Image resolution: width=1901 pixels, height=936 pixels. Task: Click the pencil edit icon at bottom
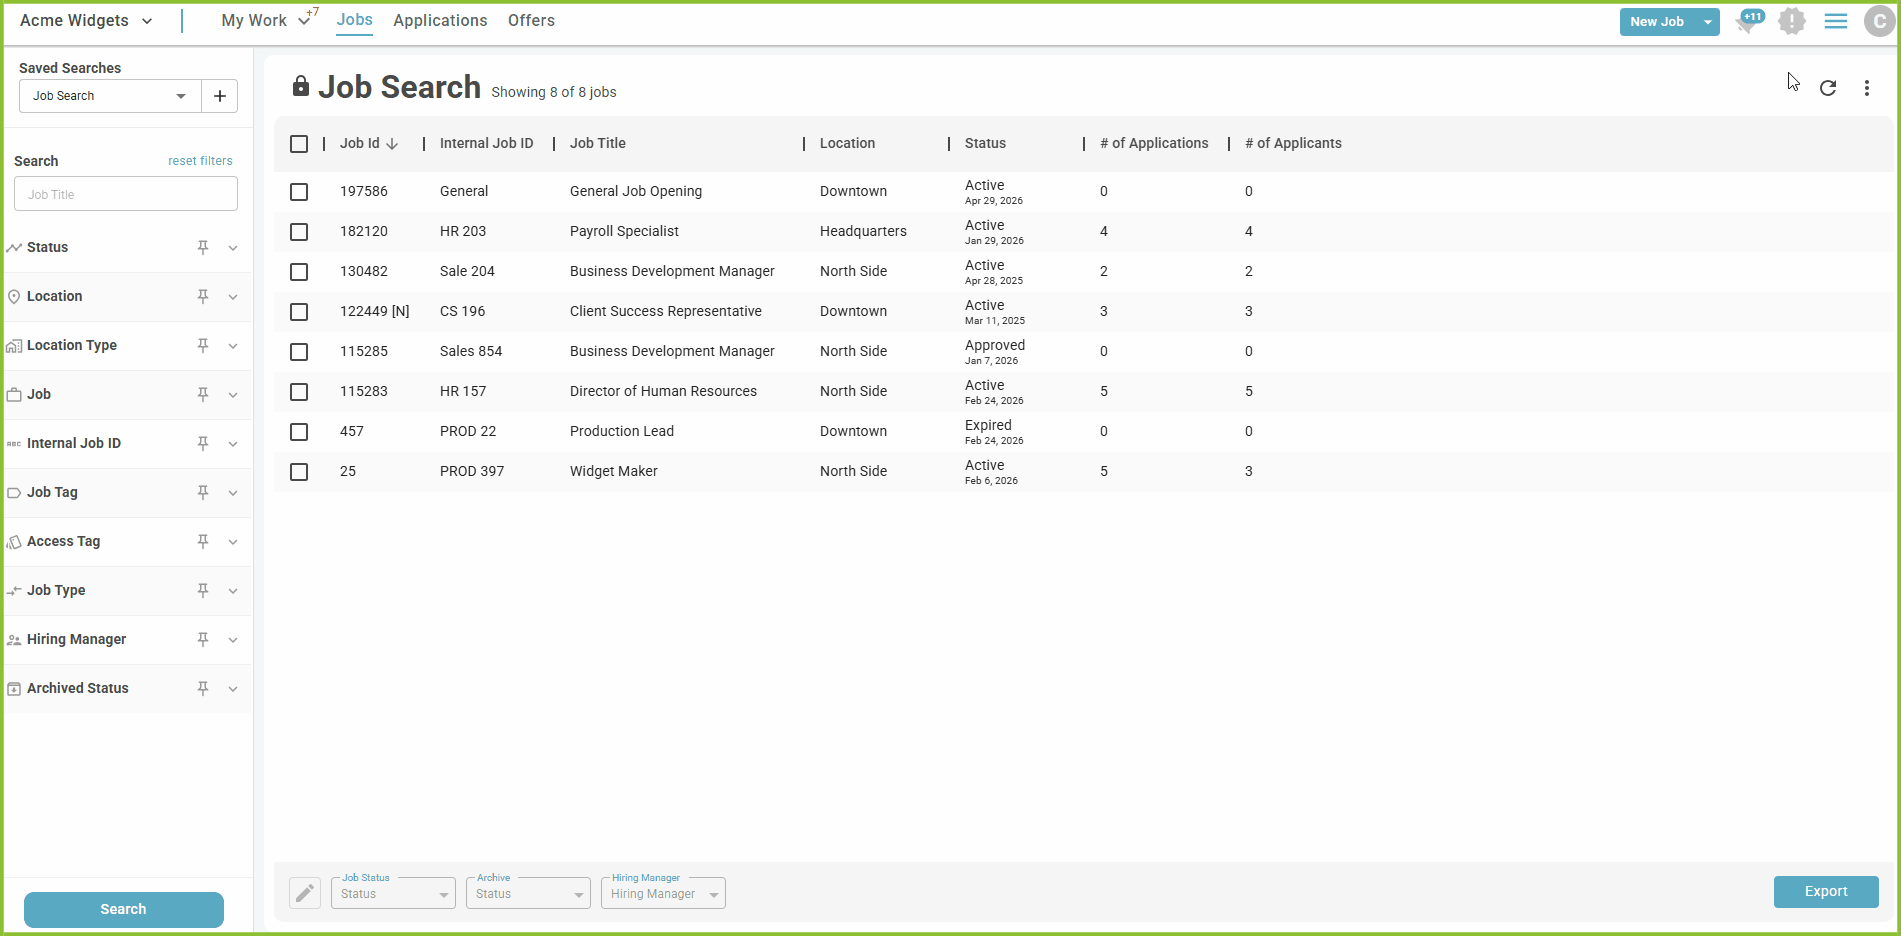pos(305,892)
